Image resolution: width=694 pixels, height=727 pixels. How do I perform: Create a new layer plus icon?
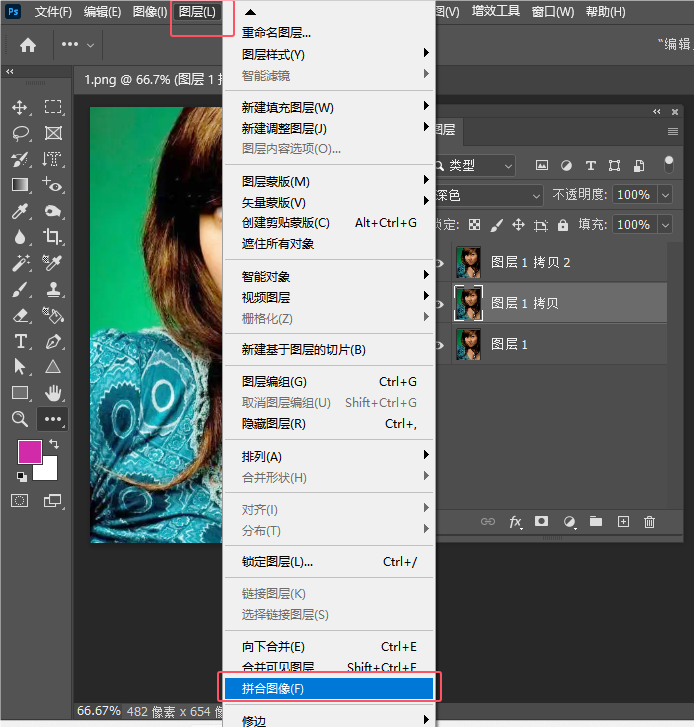(624, 522)
